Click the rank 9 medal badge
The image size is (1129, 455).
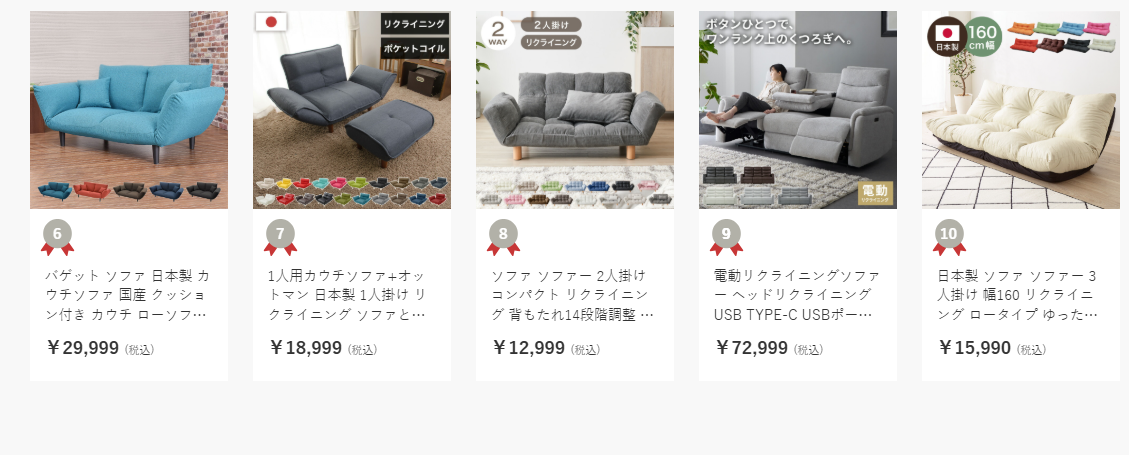(727, 238)
